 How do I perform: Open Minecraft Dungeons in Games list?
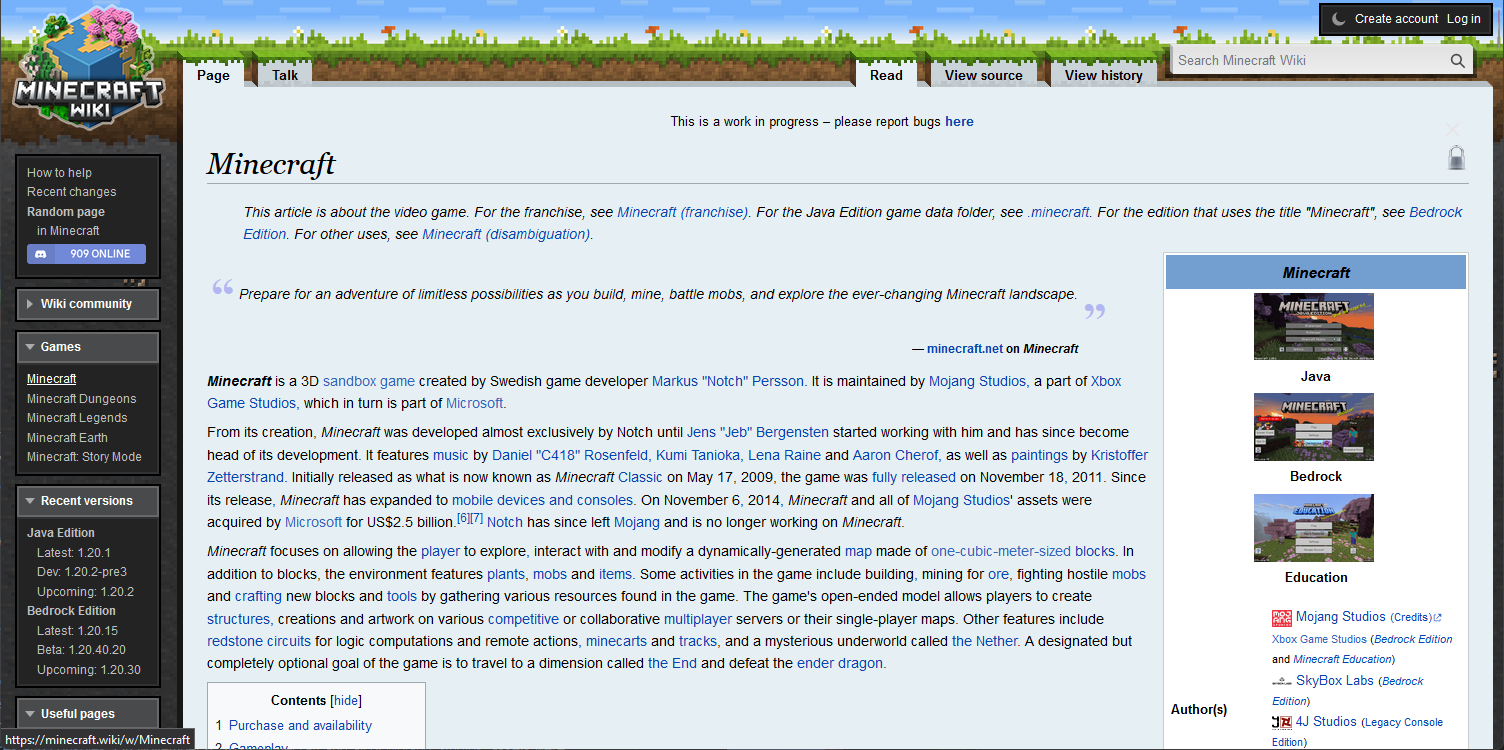click(82, 399)
